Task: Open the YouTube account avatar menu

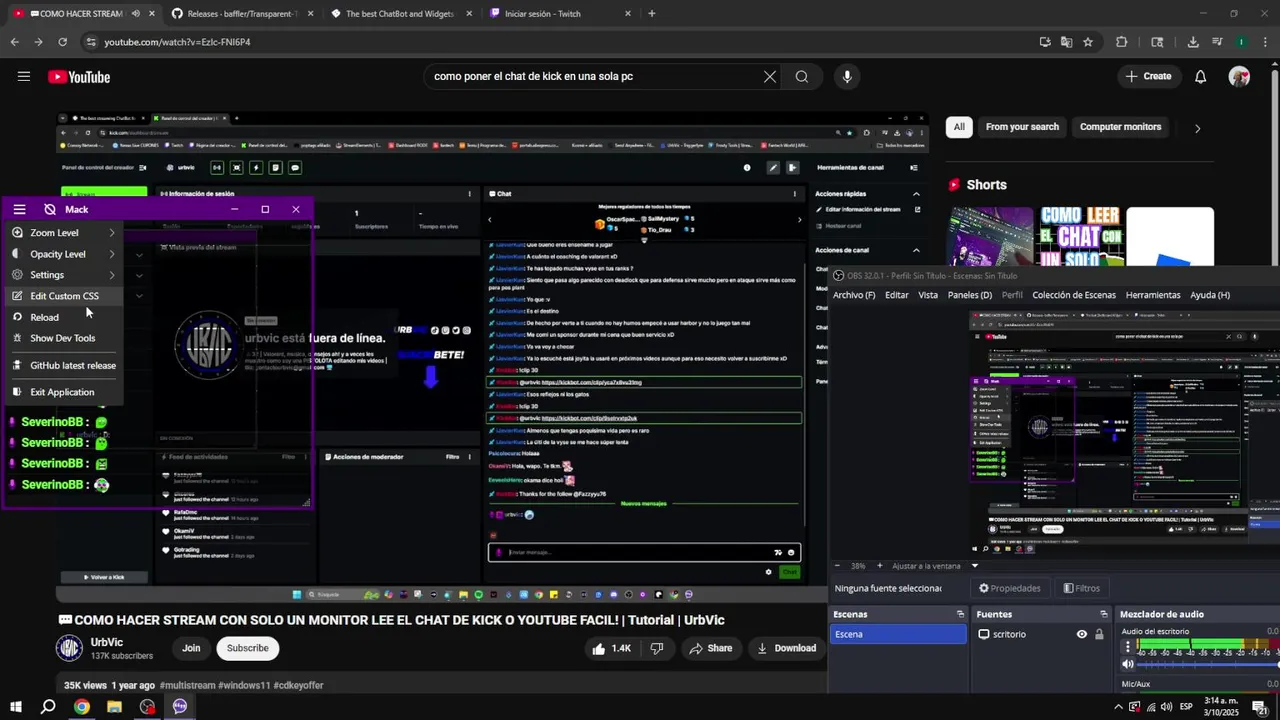Action: click(1240, 77)
